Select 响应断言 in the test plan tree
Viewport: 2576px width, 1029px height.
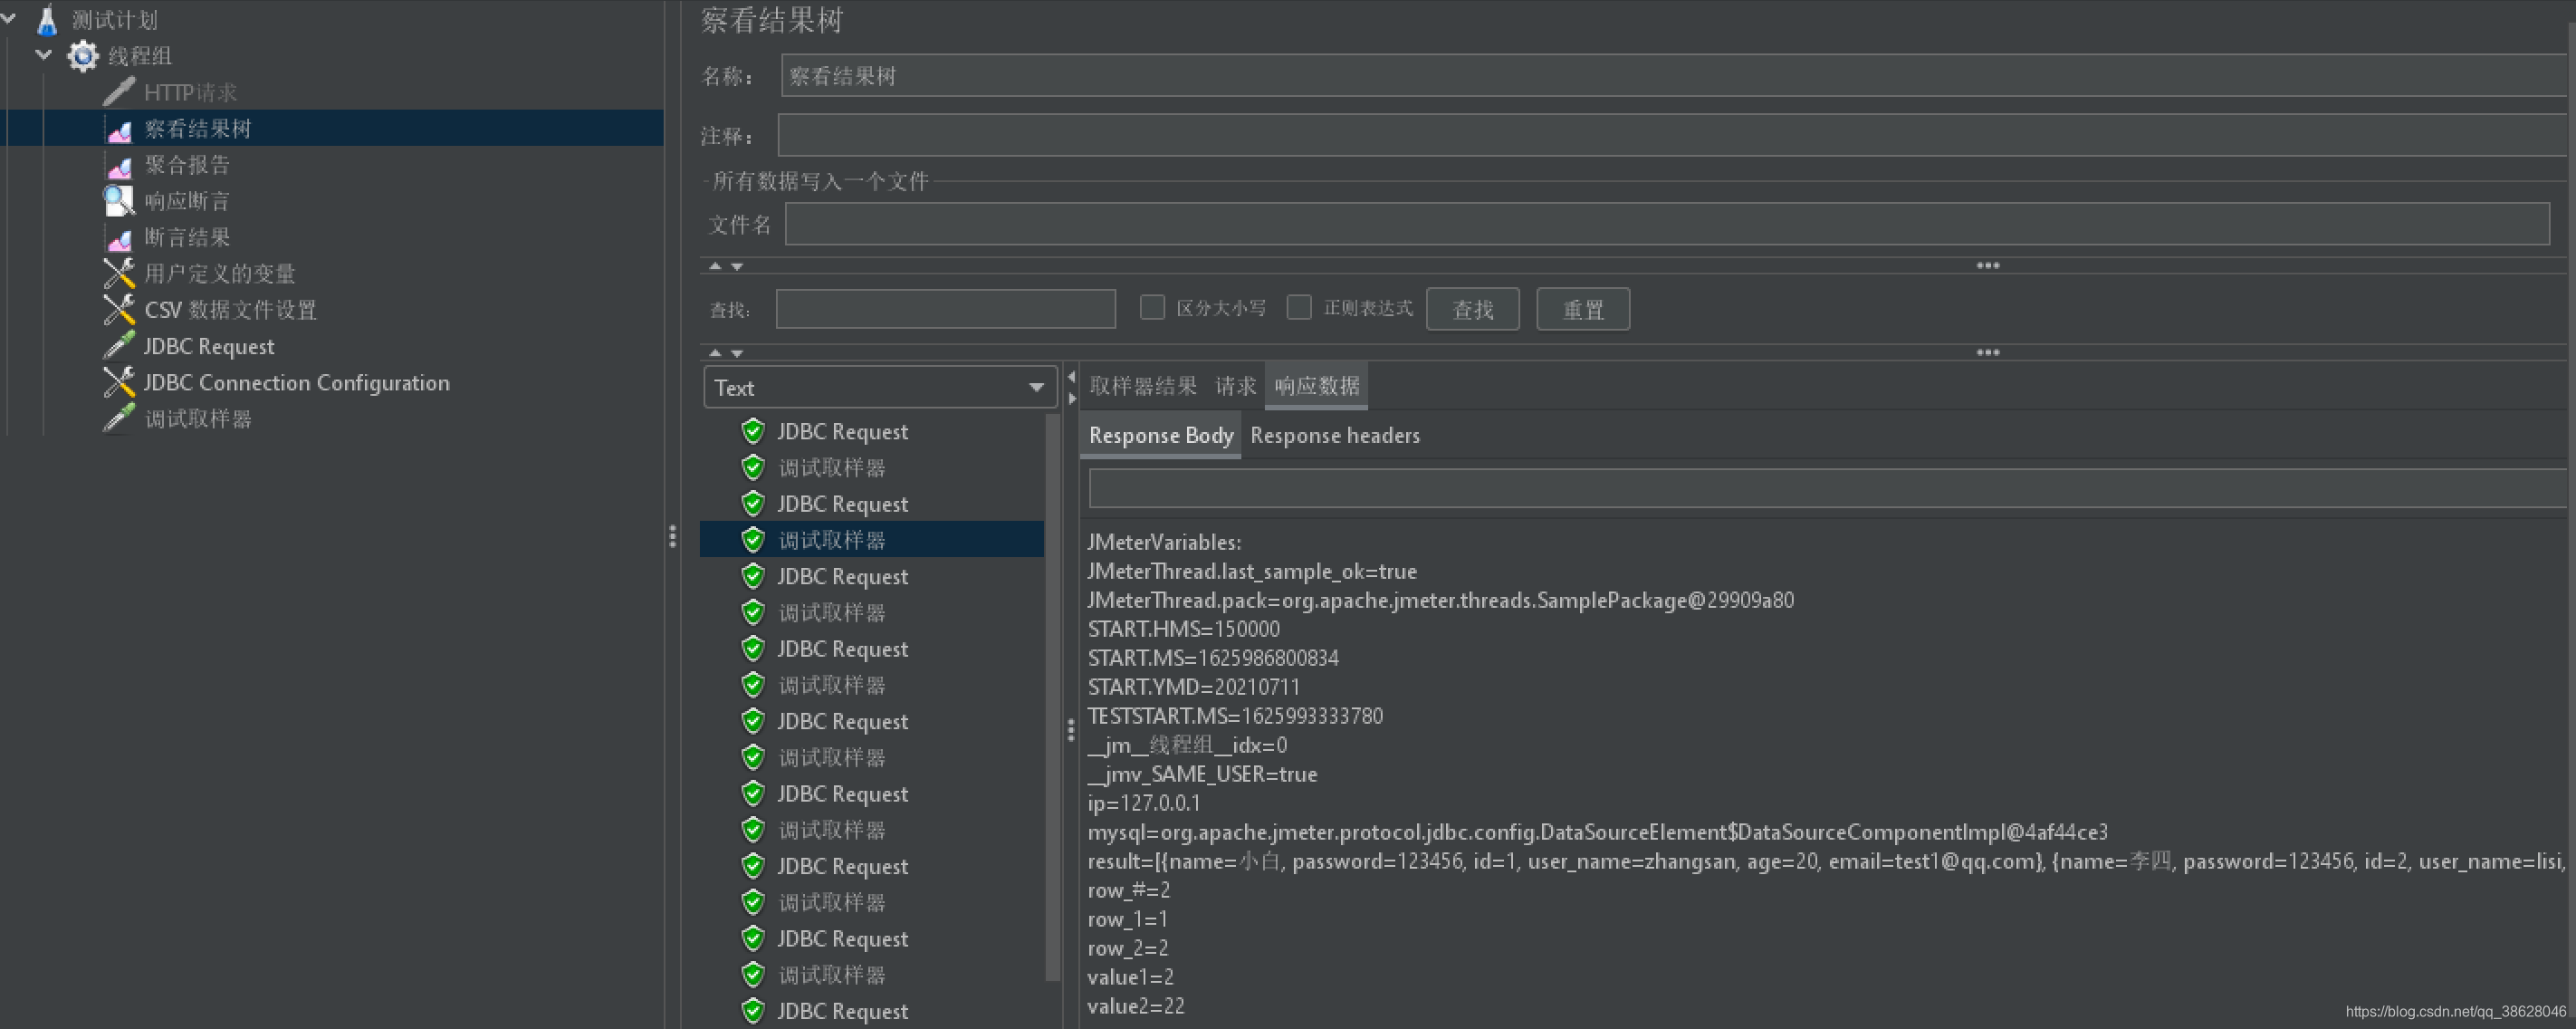point(187,201)
